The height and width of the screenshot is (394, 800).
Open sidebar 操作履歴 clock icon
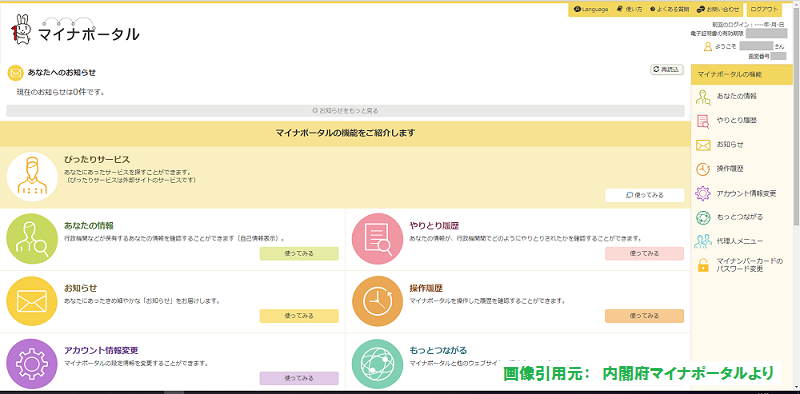[703, 169]
